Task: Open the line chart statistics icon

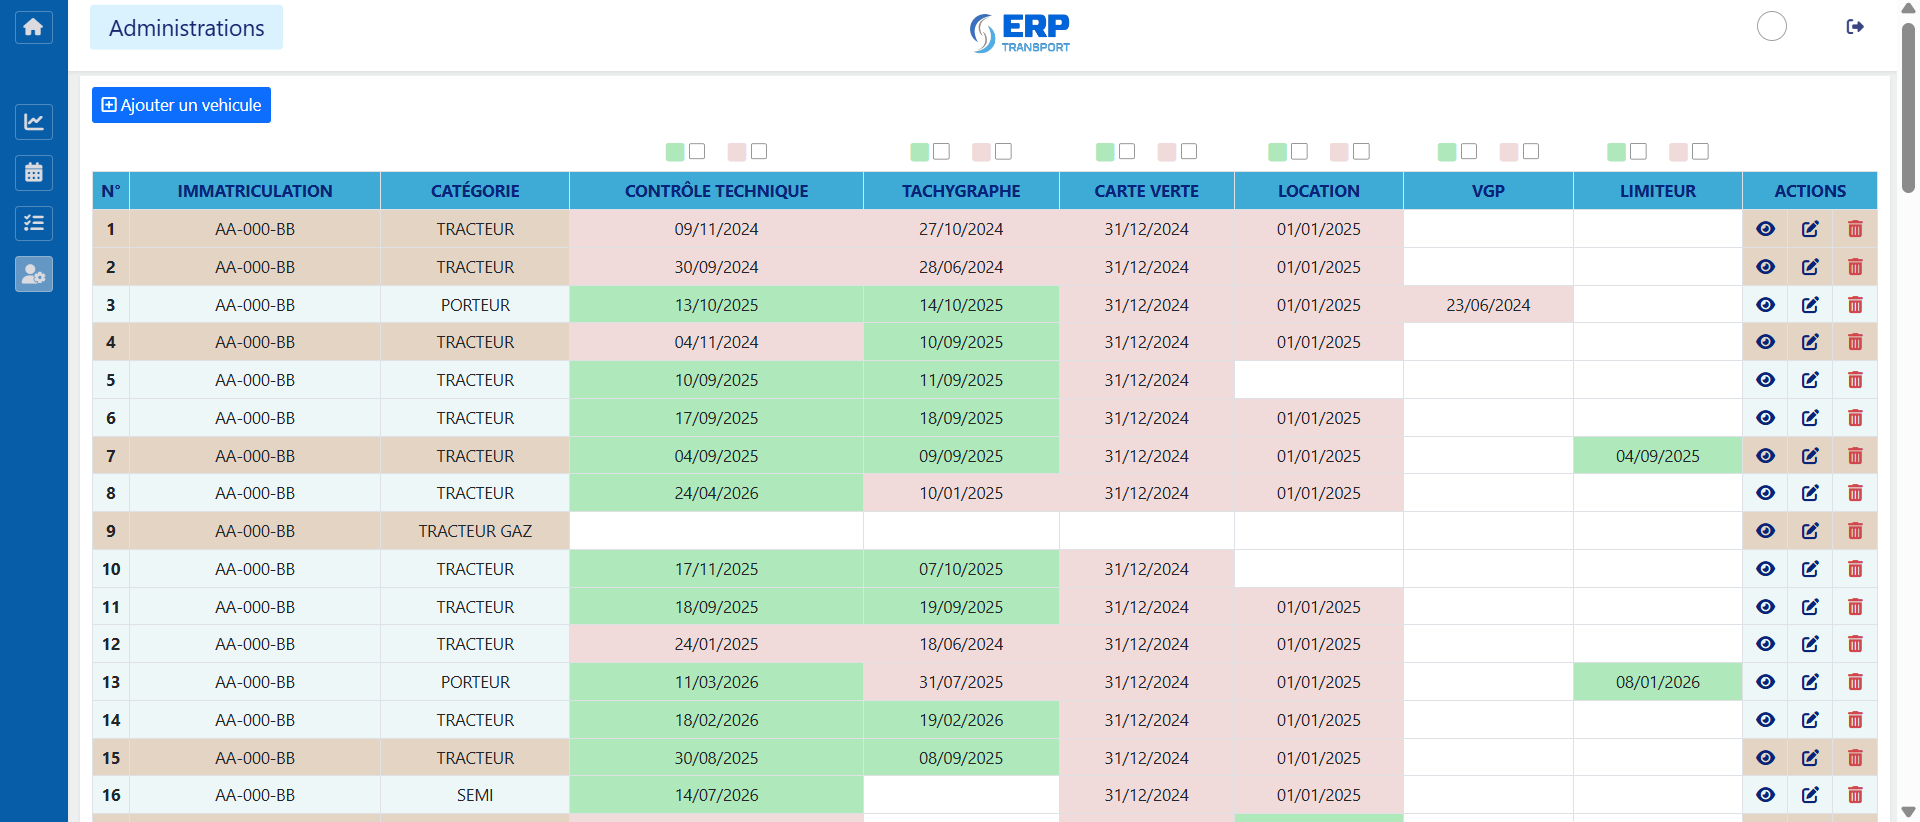Action: (33, 122)
